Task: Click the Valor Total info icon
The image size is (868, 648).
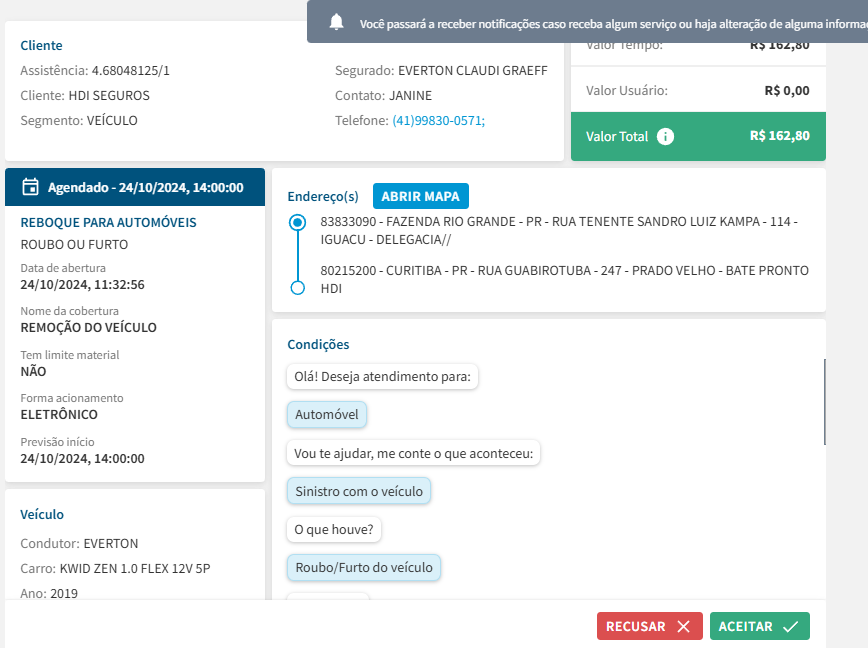Action: 666,136
